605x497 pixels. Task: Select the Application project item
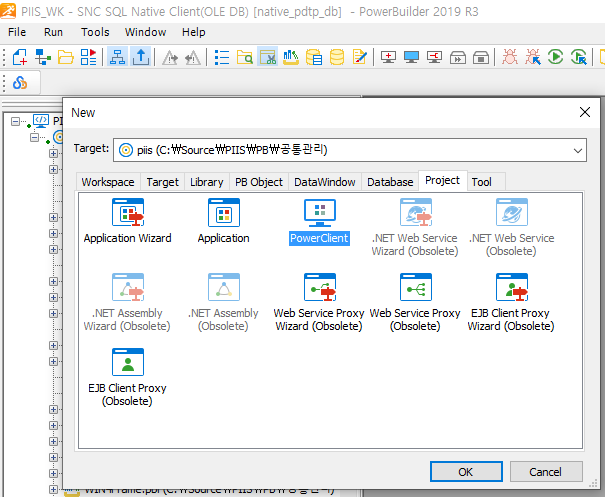pos(224,221)
